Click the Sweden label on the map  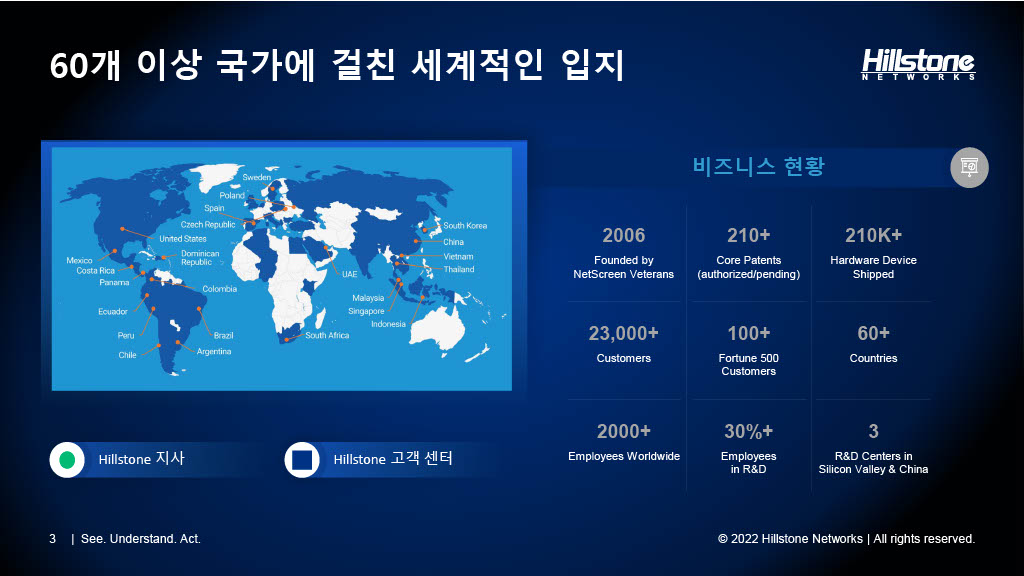[257, 177]
